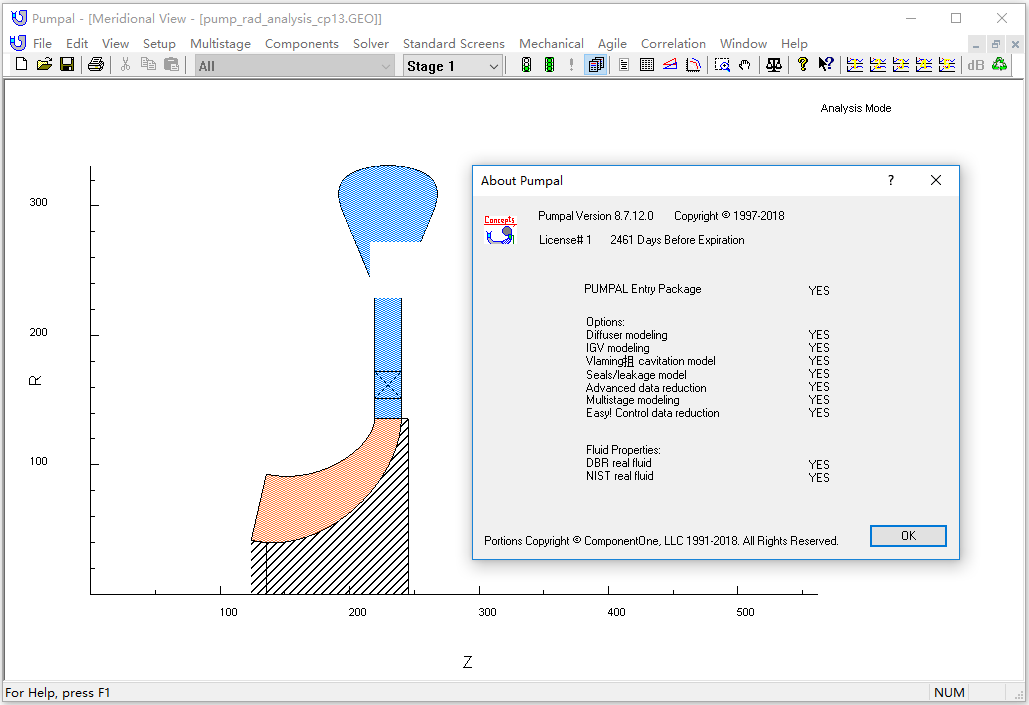Open the Multistage menu
Viewport: 1029px width, 705px height.
click(x=220, y=43)
